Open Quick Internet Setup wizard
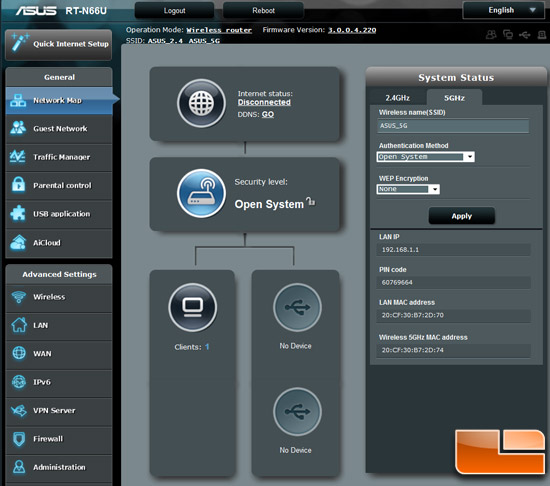Viewport: 550px width, 486px height. pyautogui.click(x=59, y=45)
